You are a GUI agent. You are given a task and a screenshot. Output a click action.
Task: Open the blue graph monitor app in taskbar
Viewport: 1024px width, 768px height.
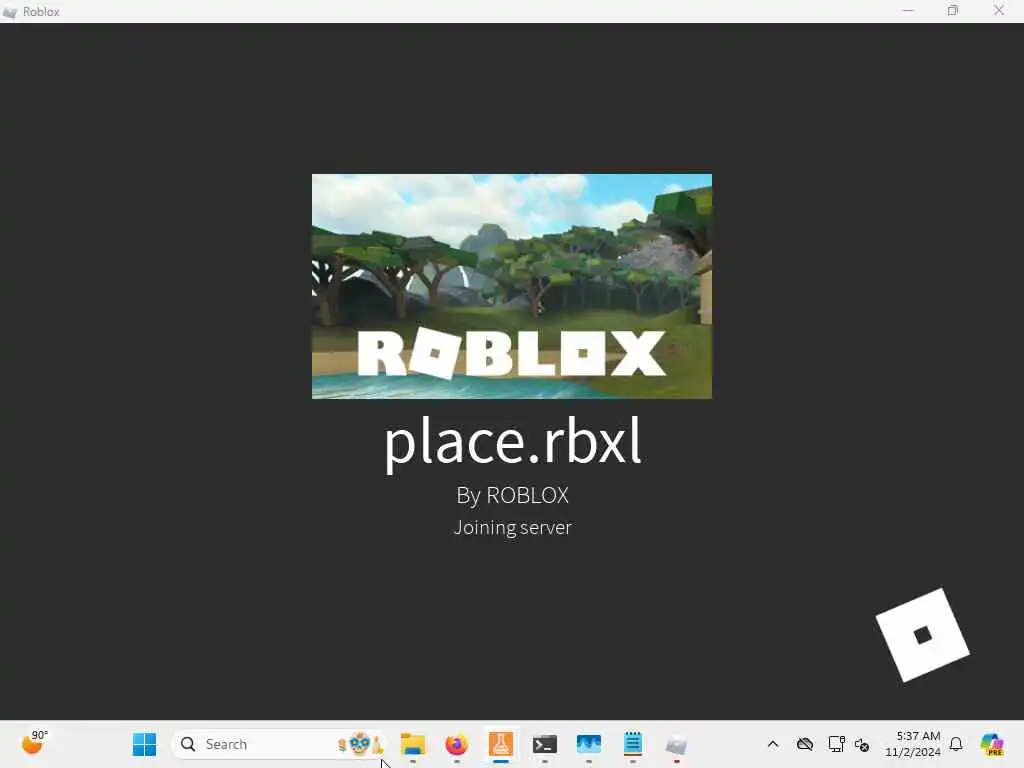pos(588,744)
